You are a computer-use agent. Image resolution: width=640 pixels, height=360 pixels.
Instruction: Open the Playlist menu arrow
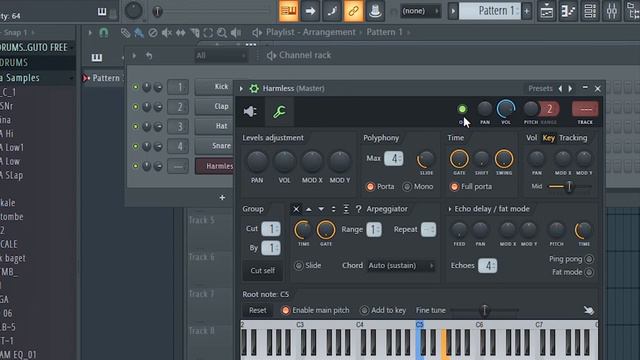(x=90, y=33)
